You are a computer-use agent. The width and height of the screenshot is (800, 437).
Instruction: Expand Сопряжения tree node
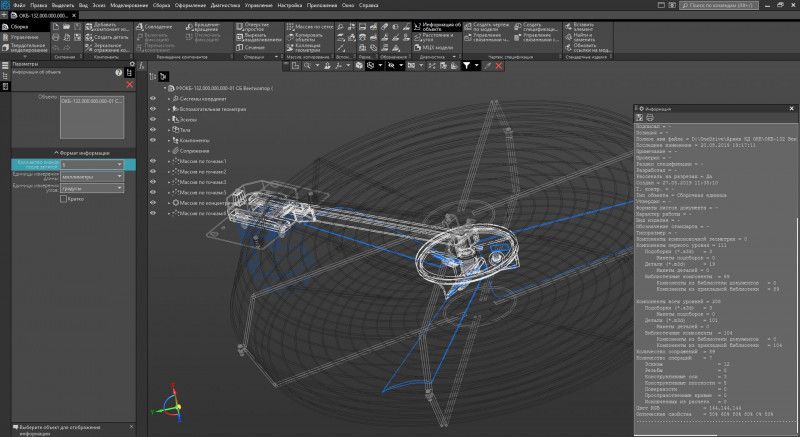tap(169, 151)
